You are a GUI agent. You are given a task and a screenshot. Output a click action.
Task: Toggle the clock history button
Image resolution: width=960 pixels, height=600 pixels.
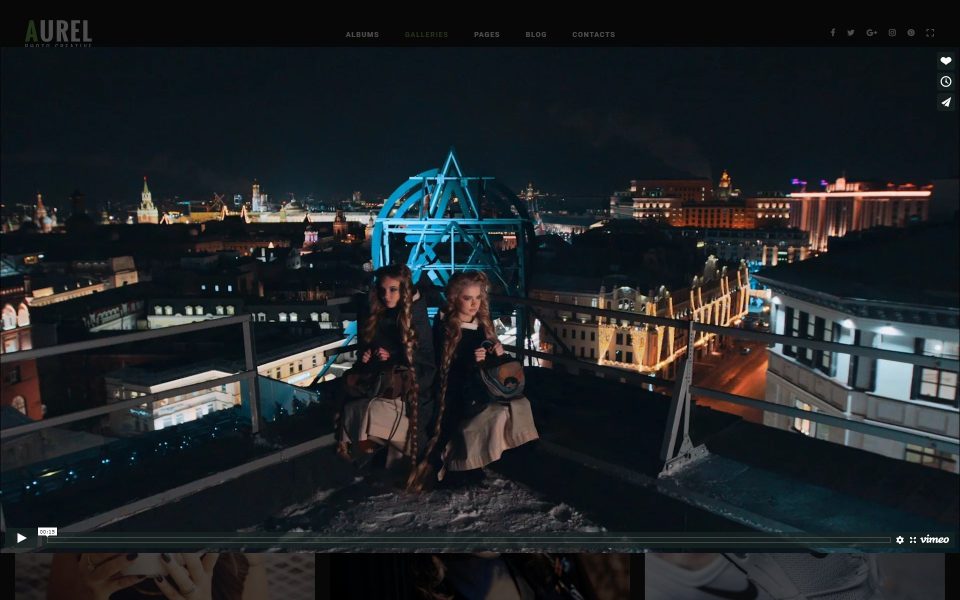(946, 82)
